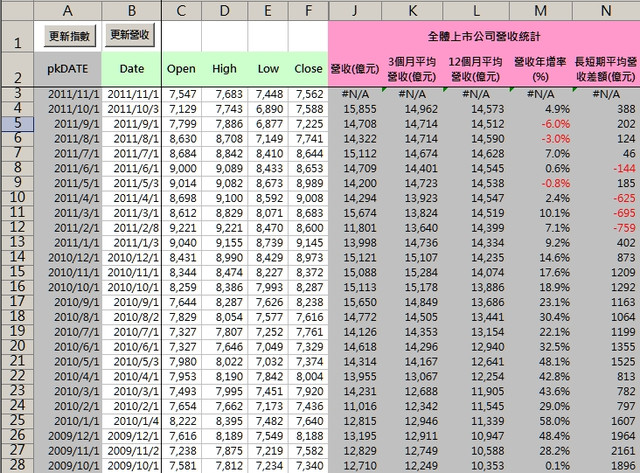
Task: Select column B header
Action: tap(131, 10)
